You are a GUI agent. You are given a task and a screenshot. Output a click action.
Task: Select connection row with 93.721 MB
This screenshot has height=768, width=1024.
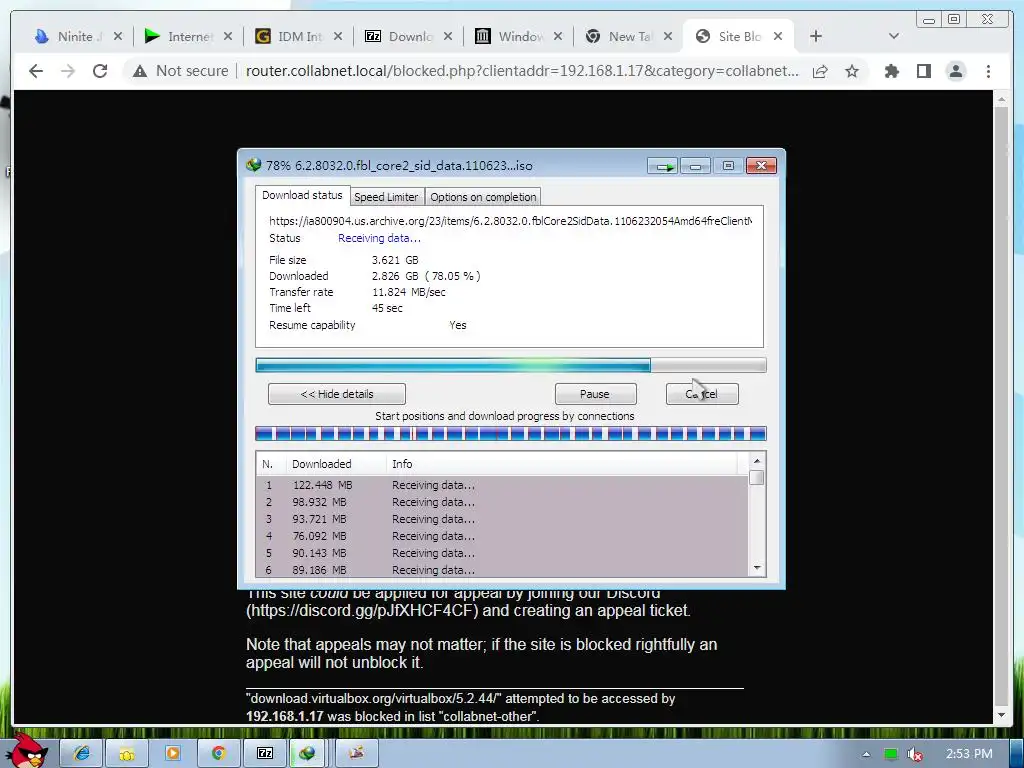tap(502, 519)
